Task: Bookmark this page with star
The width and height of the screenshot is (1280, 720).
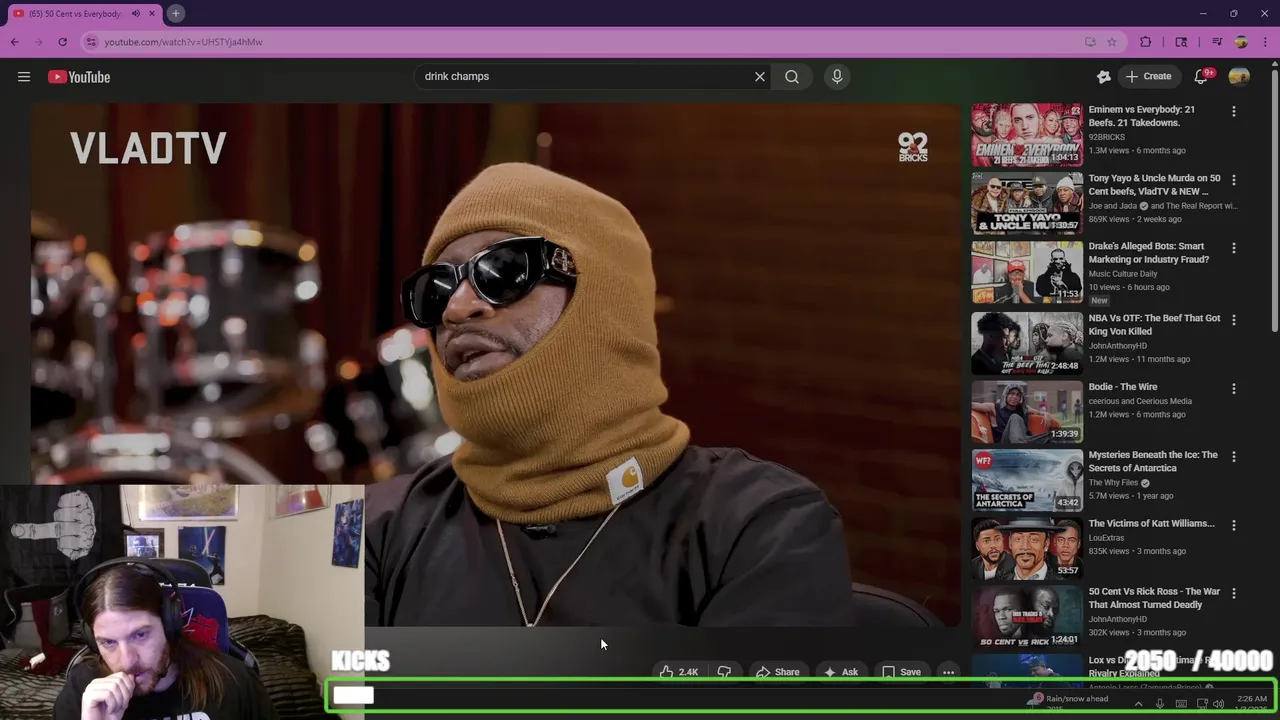Action: [1111, 42]
